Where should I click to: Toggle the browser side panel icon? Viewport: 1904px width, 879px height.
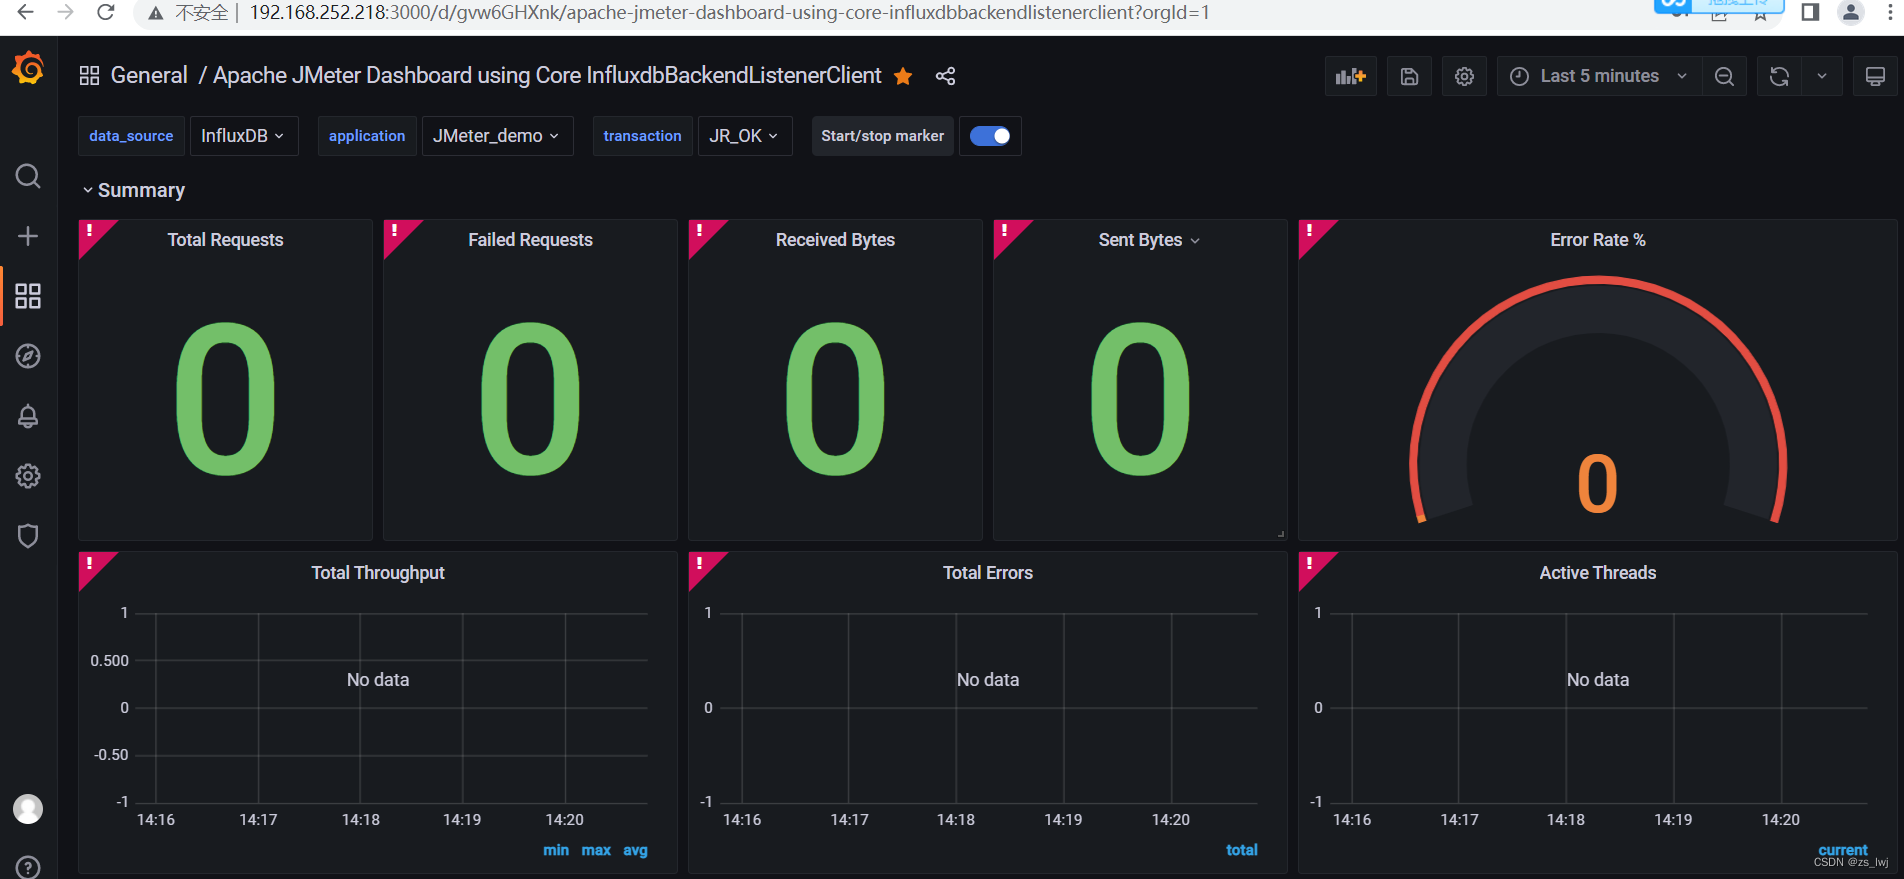1810,12
